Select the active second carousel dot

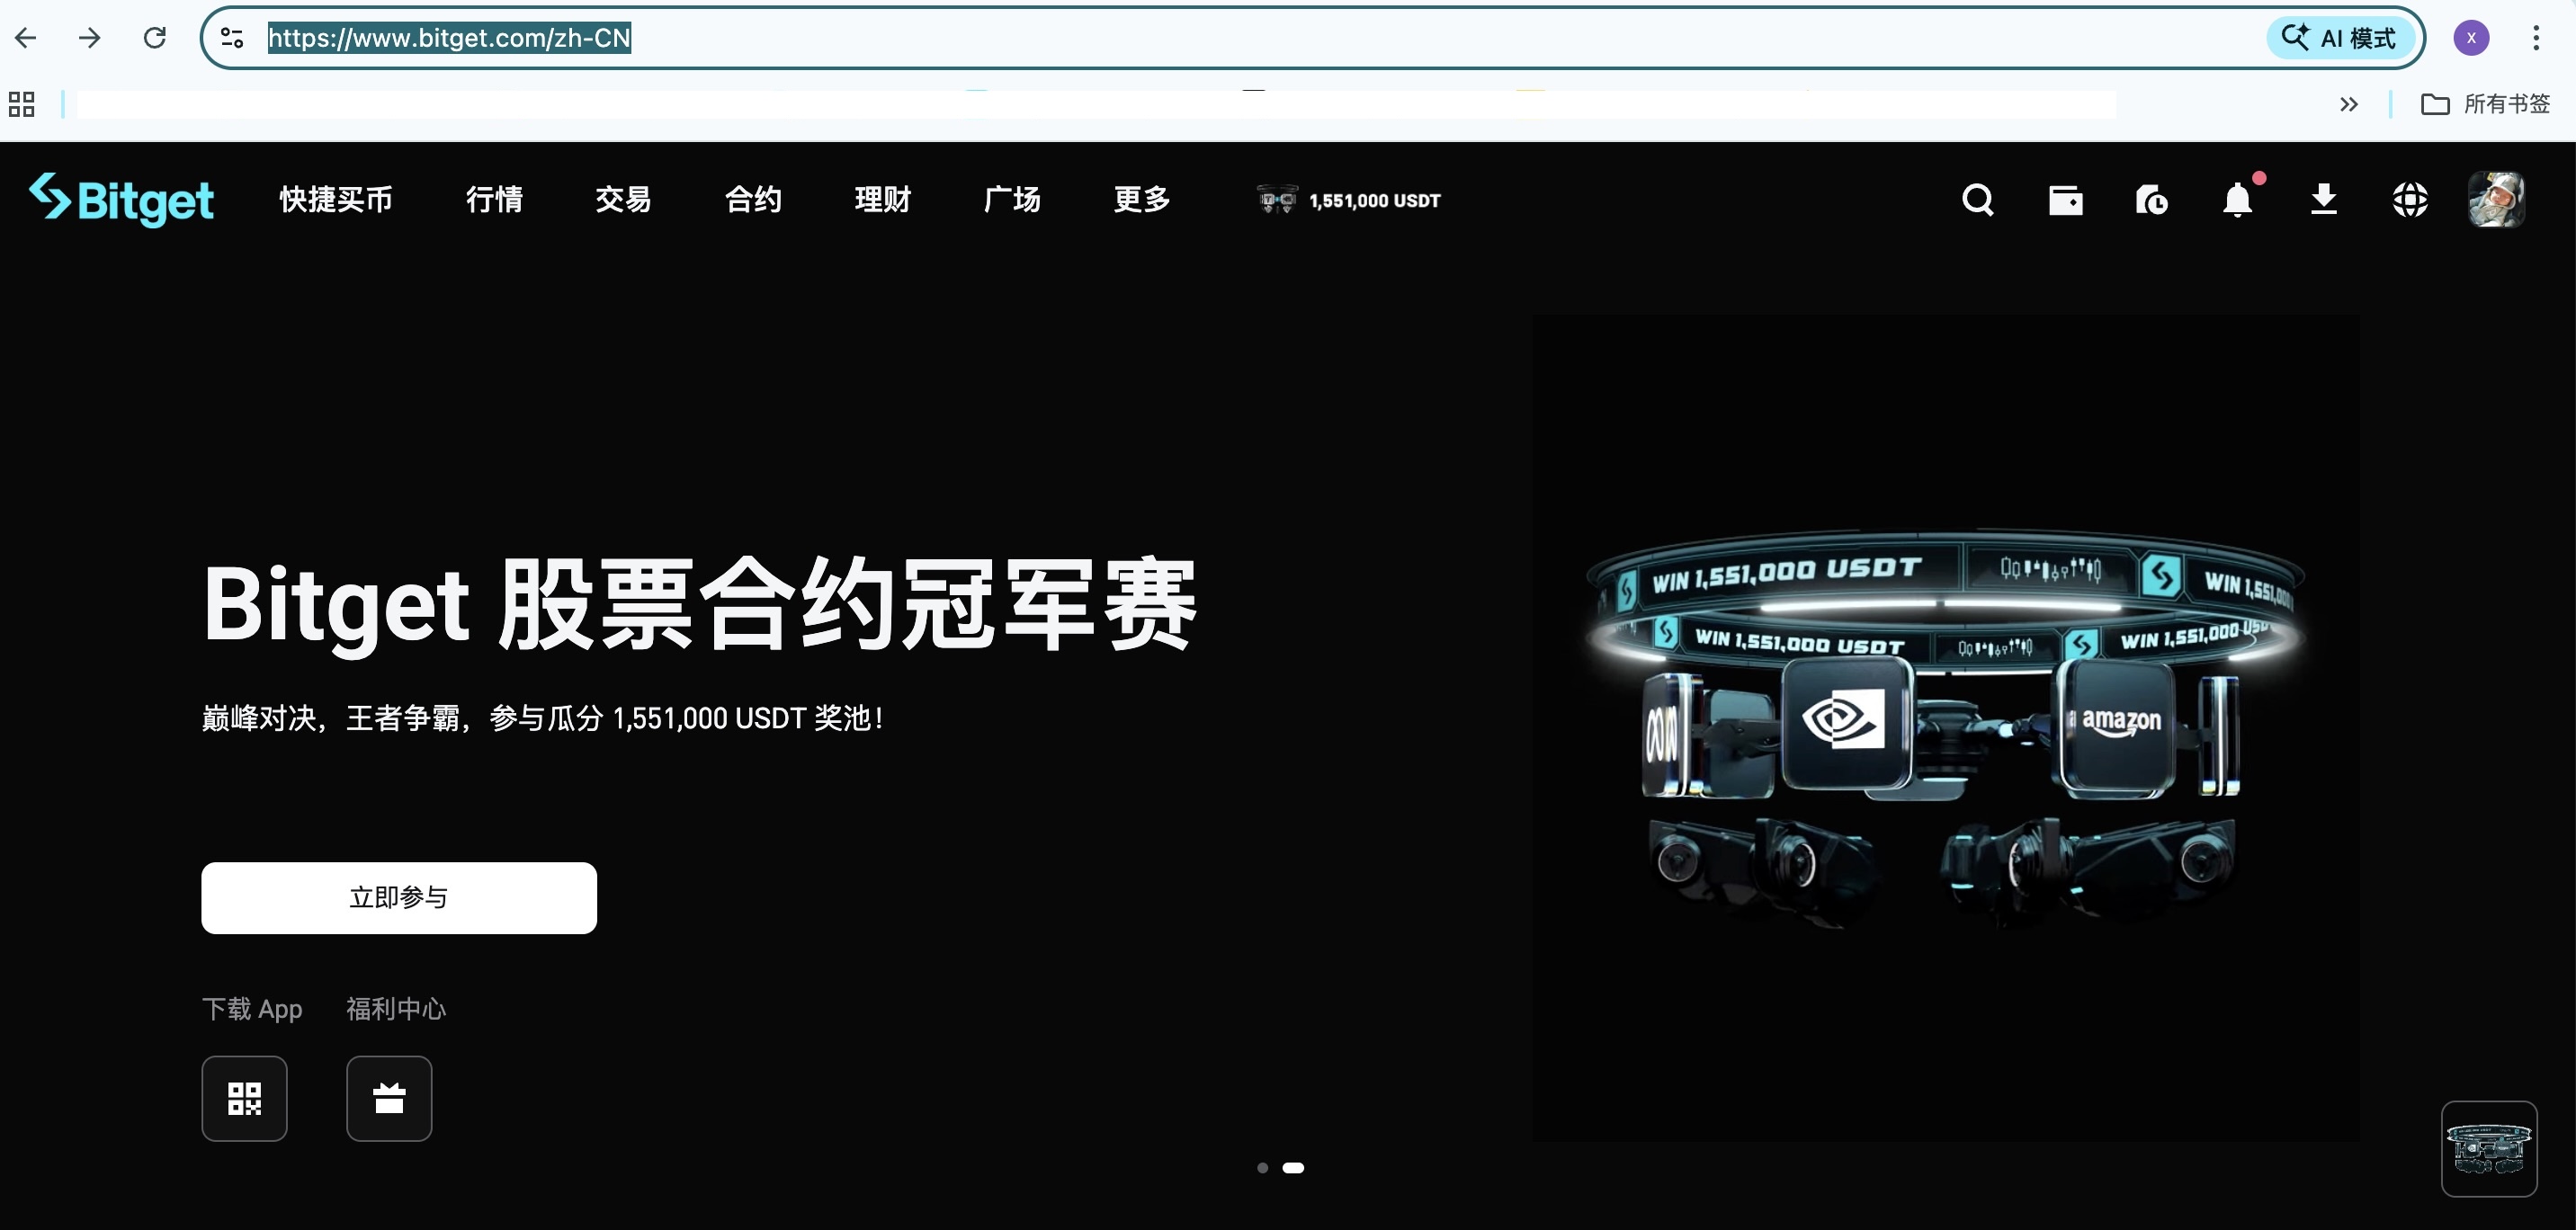click(1293, 1167)
